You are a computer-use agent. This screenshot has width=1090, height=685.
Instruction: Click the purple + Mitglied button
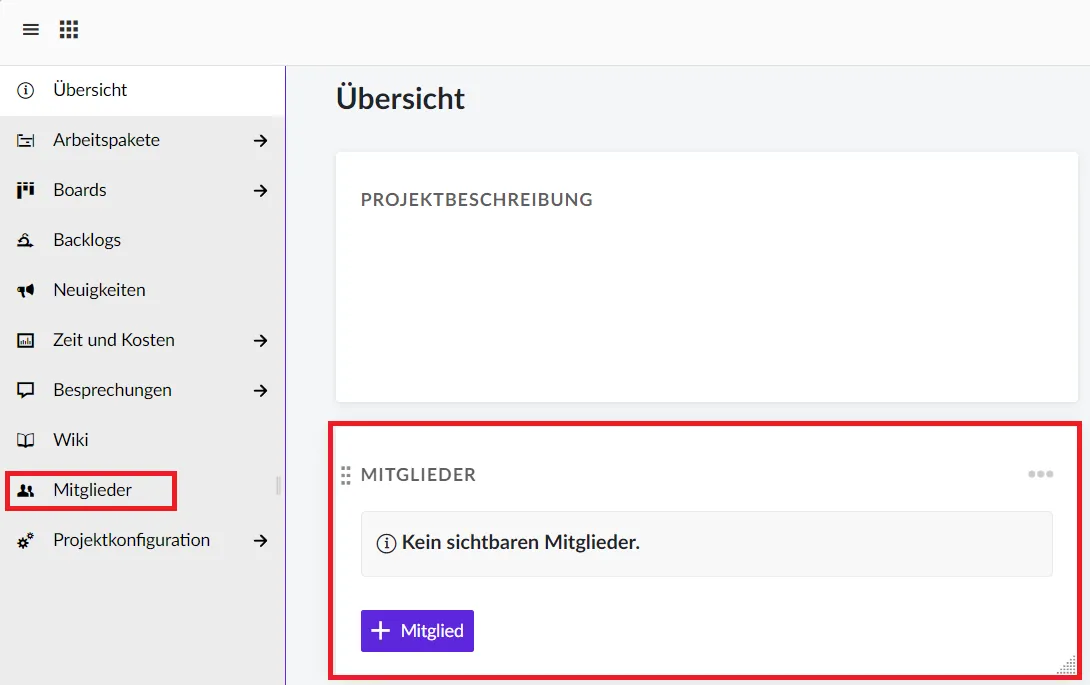click(417, 631)
